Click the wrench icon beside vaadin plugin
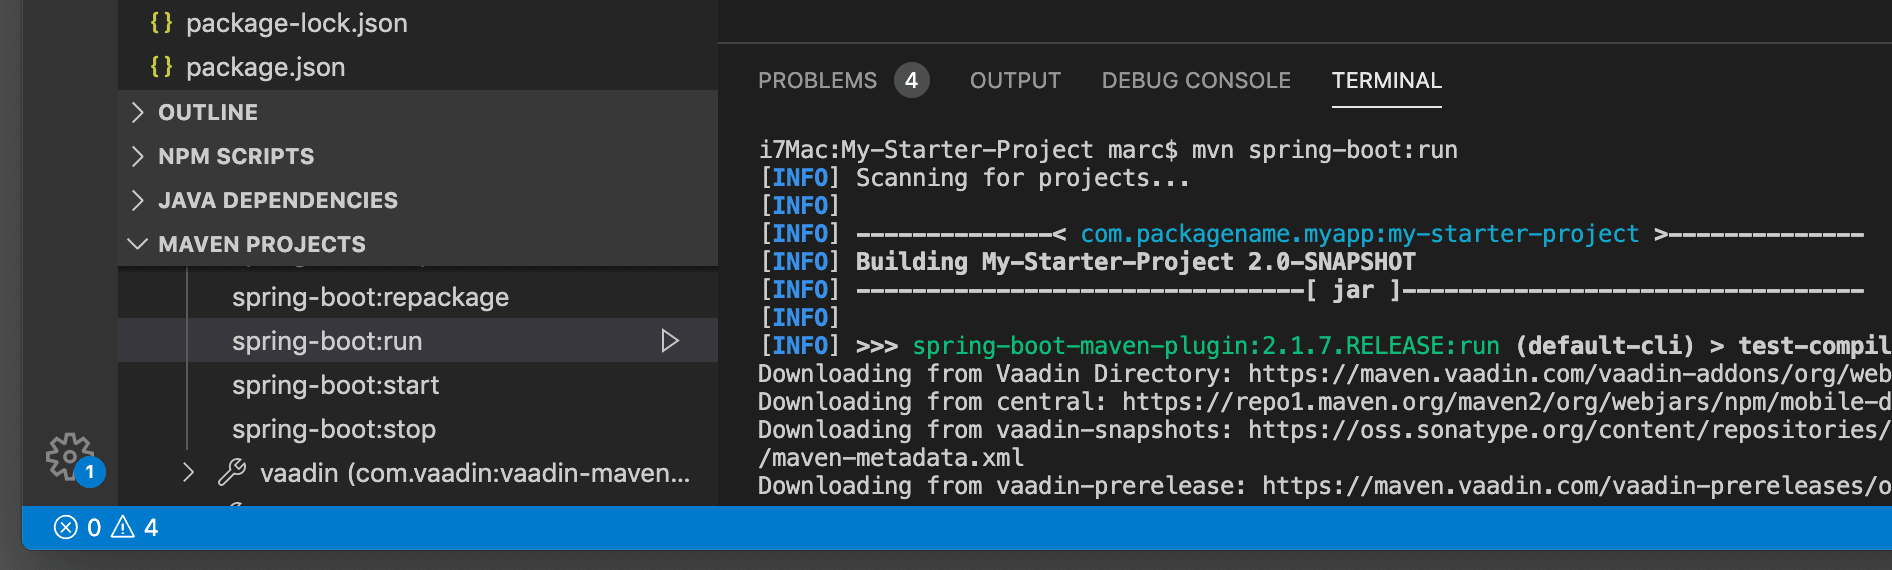1892x570 pixels. [x=232, y=472]
